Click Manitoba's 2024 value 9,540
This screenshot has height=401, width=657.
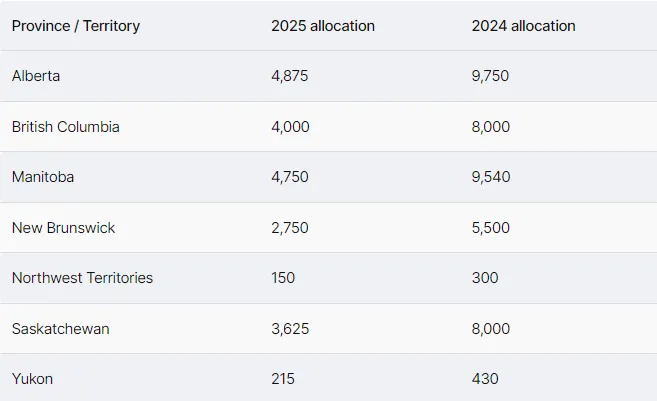tap(491, 177)
